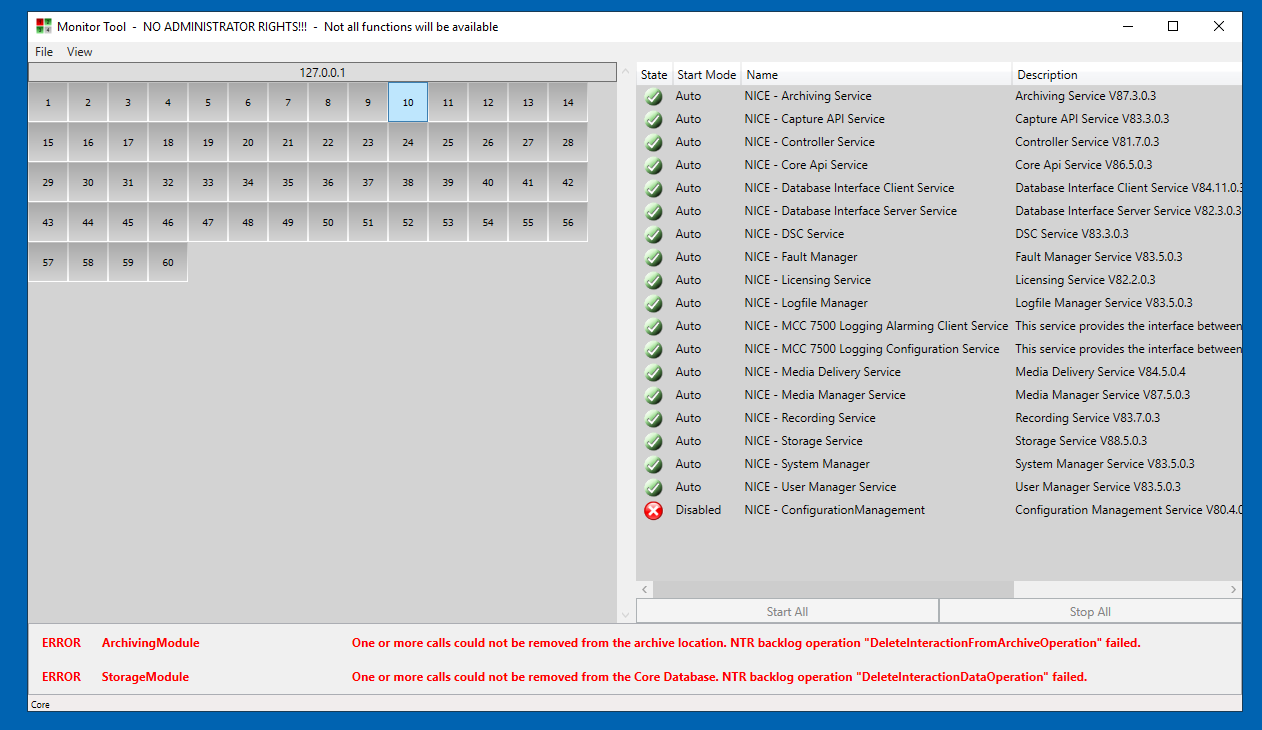The image size is (1262, 730).
Task: Click the state icon for Database Interface Client Service
Action: pos(653,189)
